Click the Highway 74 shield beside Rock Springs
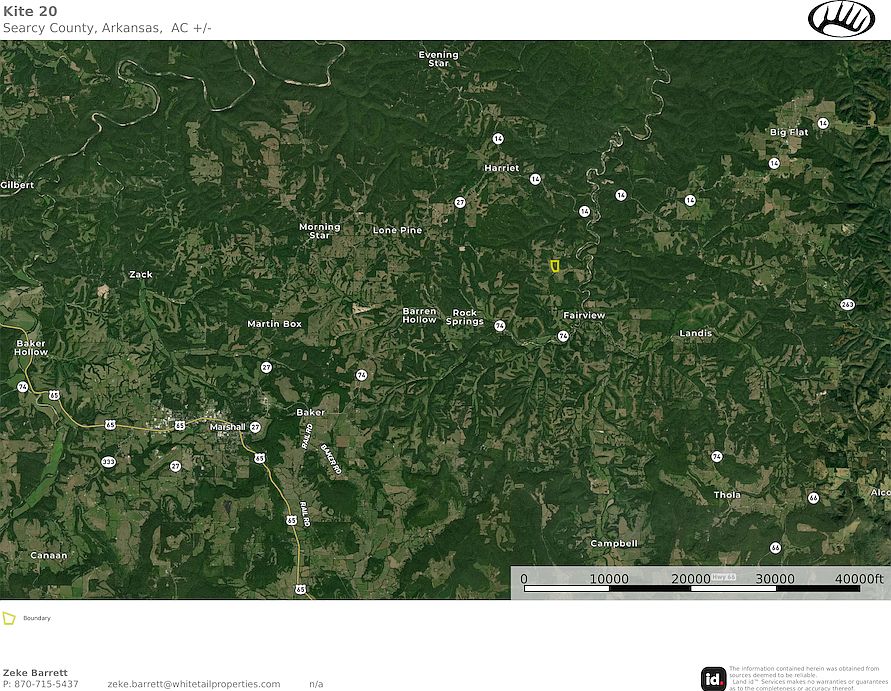 point(499,326)
